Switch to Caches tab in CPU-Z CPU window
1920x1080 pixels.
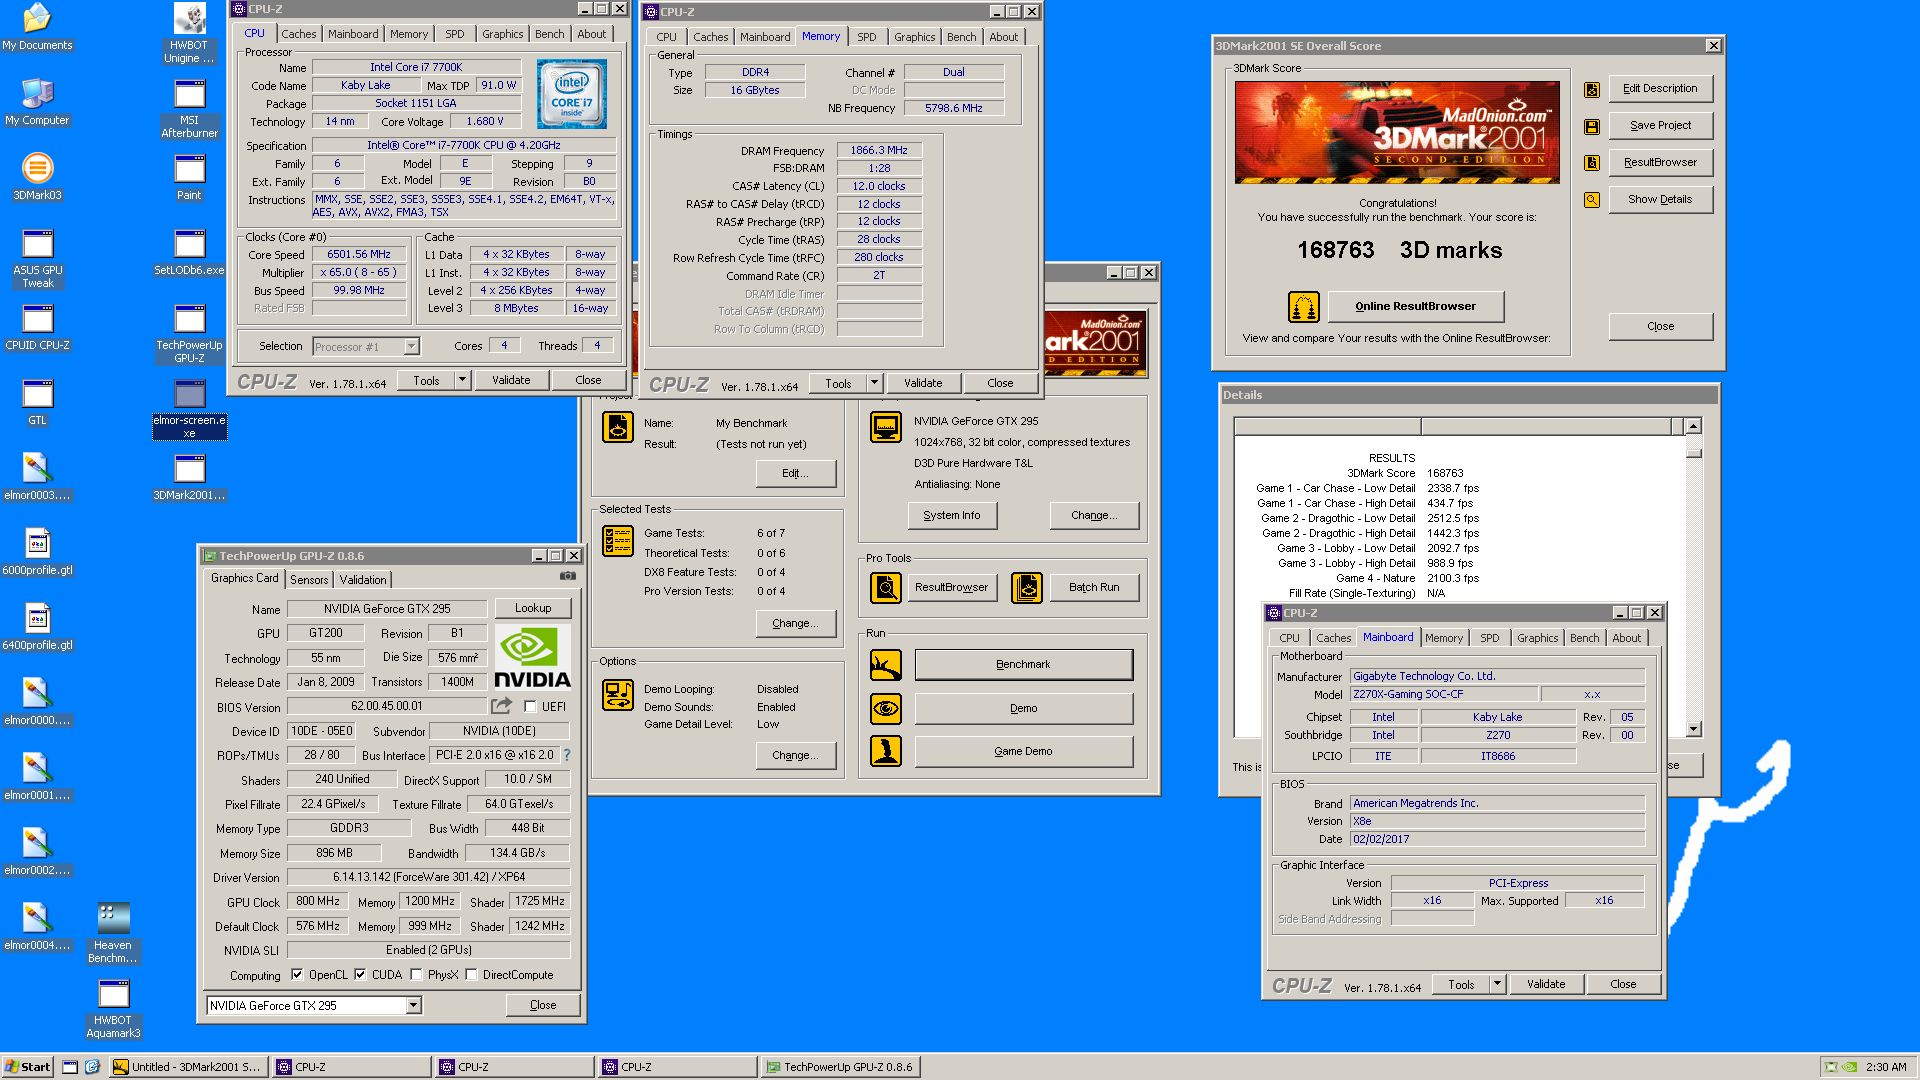298,34
